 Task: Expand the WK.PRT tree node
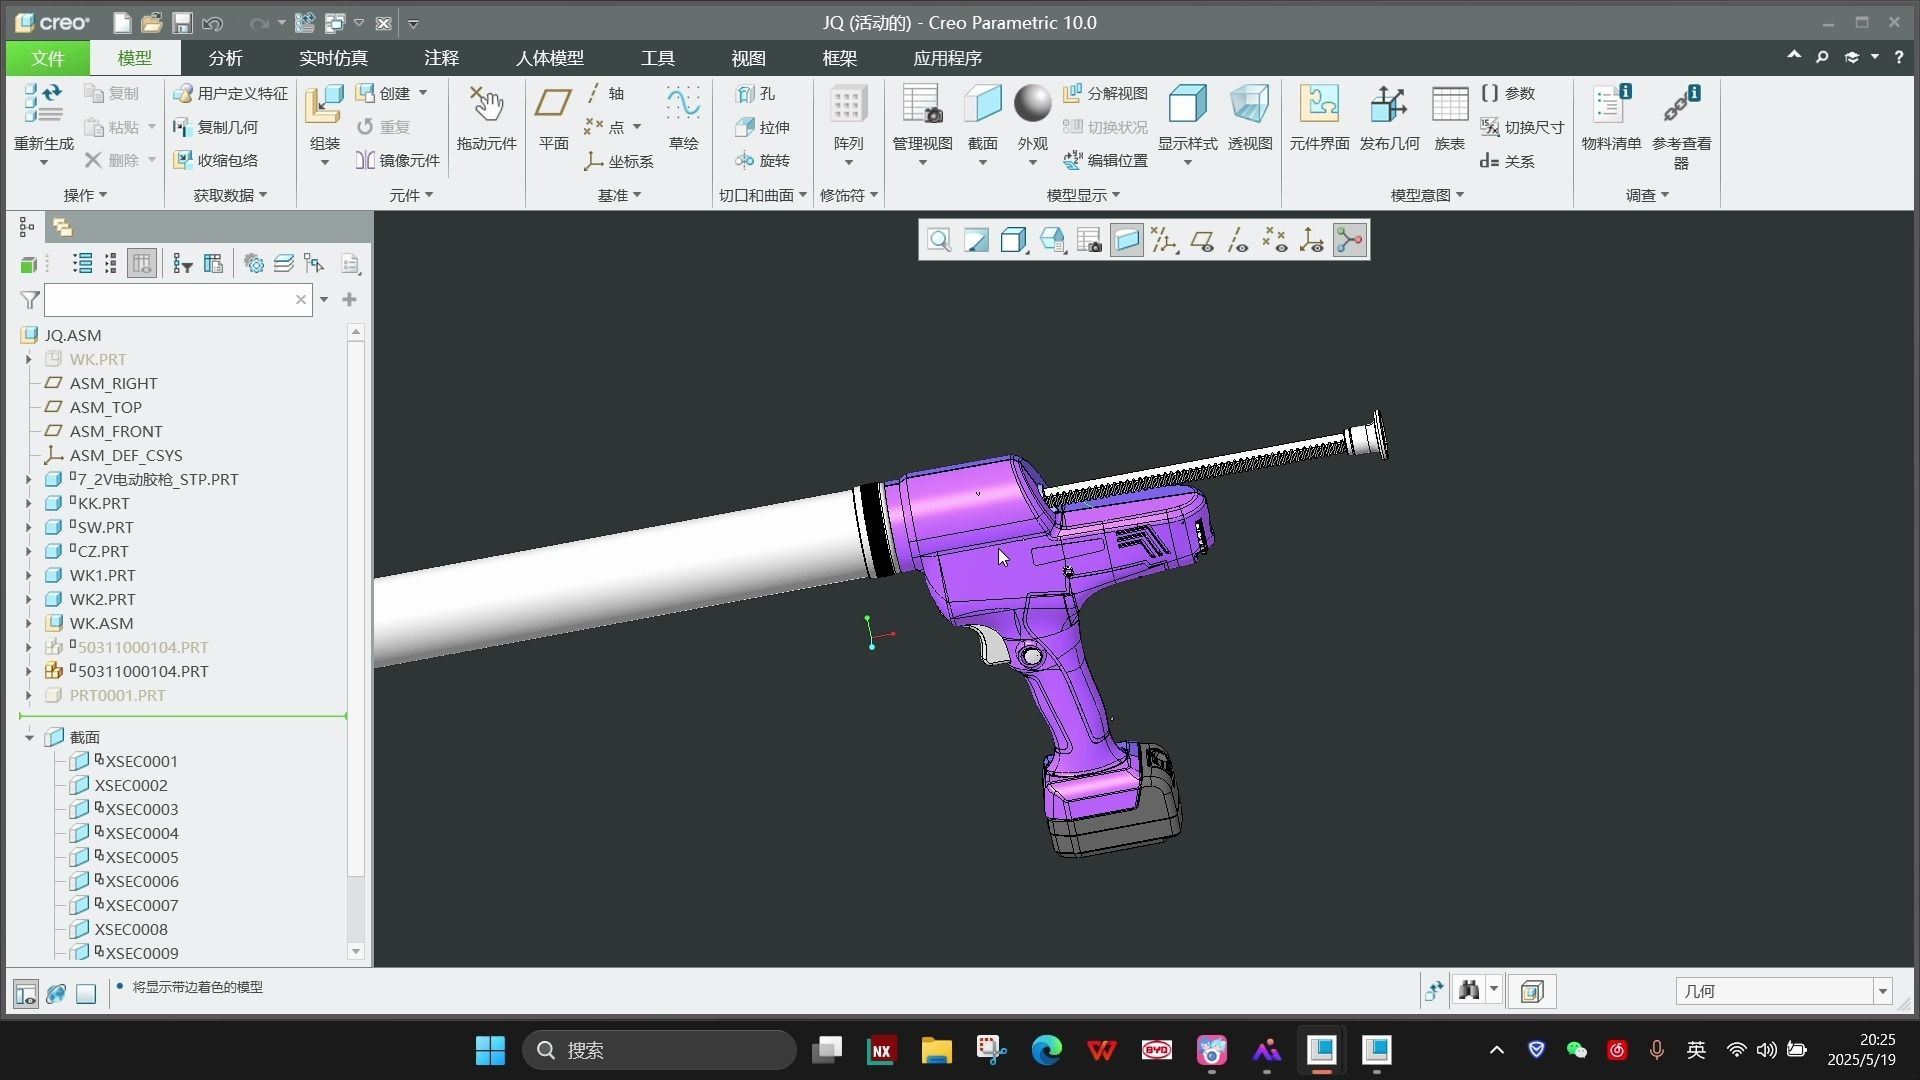(28, 359)
